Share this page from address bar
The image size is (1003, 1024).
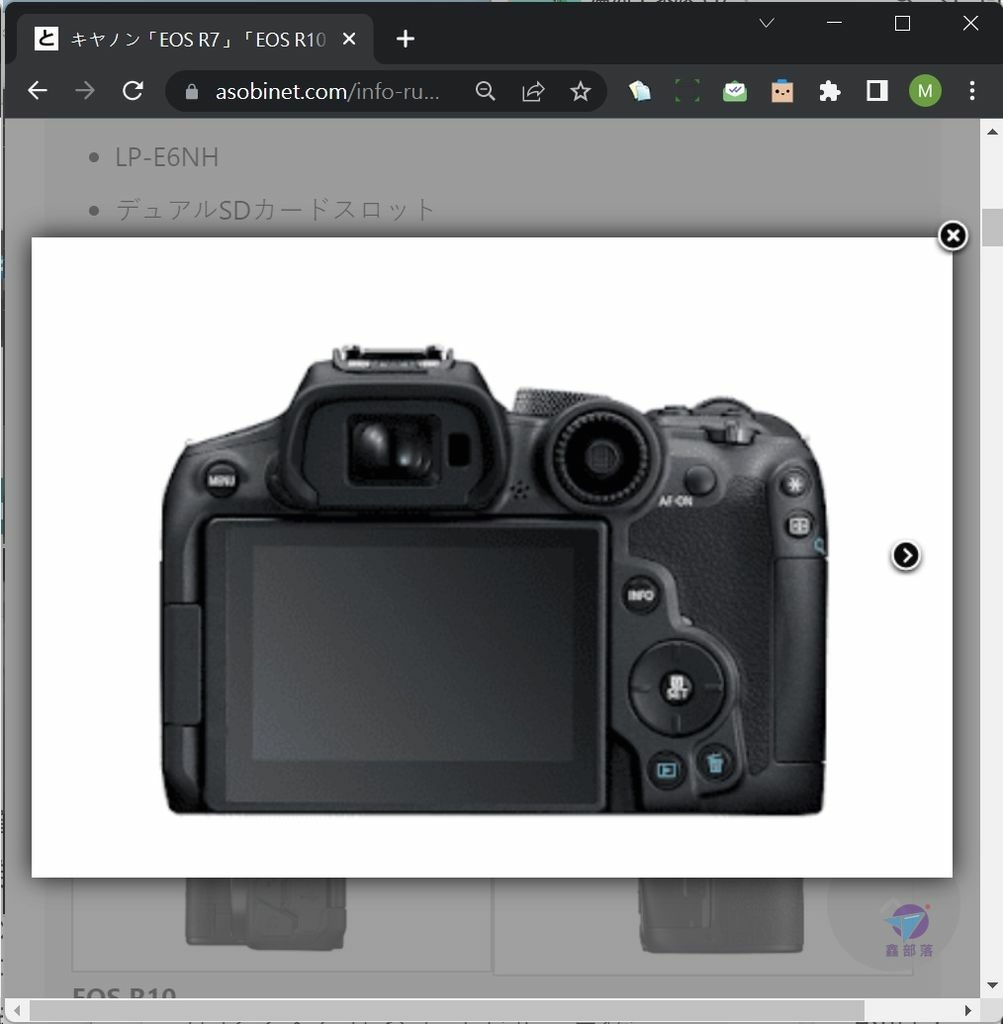(x=533, y=91)
